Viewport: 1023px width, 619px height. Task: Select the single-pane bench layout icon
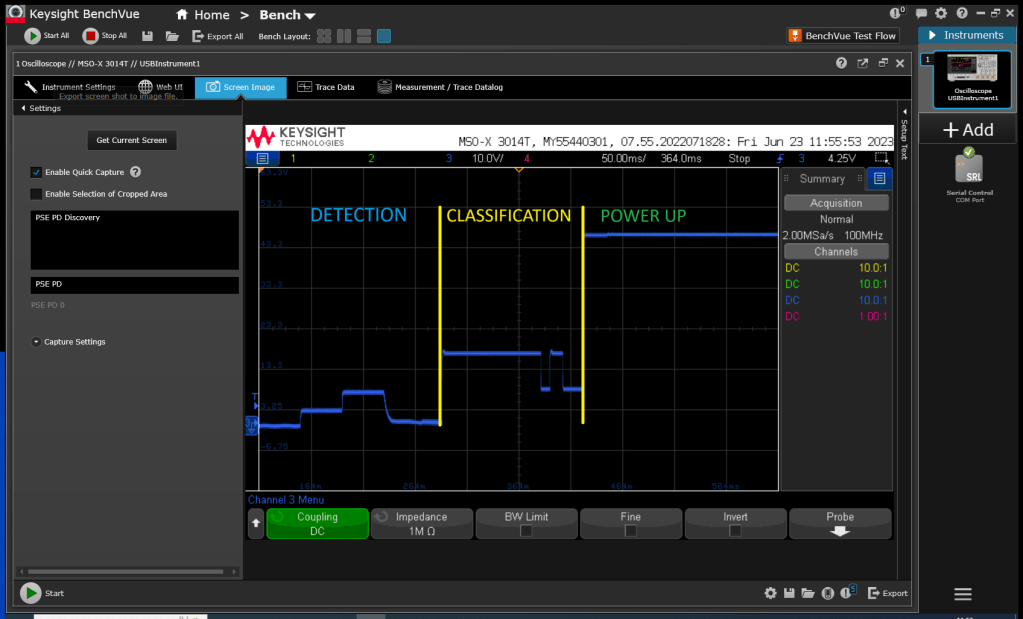click(383, 36)
